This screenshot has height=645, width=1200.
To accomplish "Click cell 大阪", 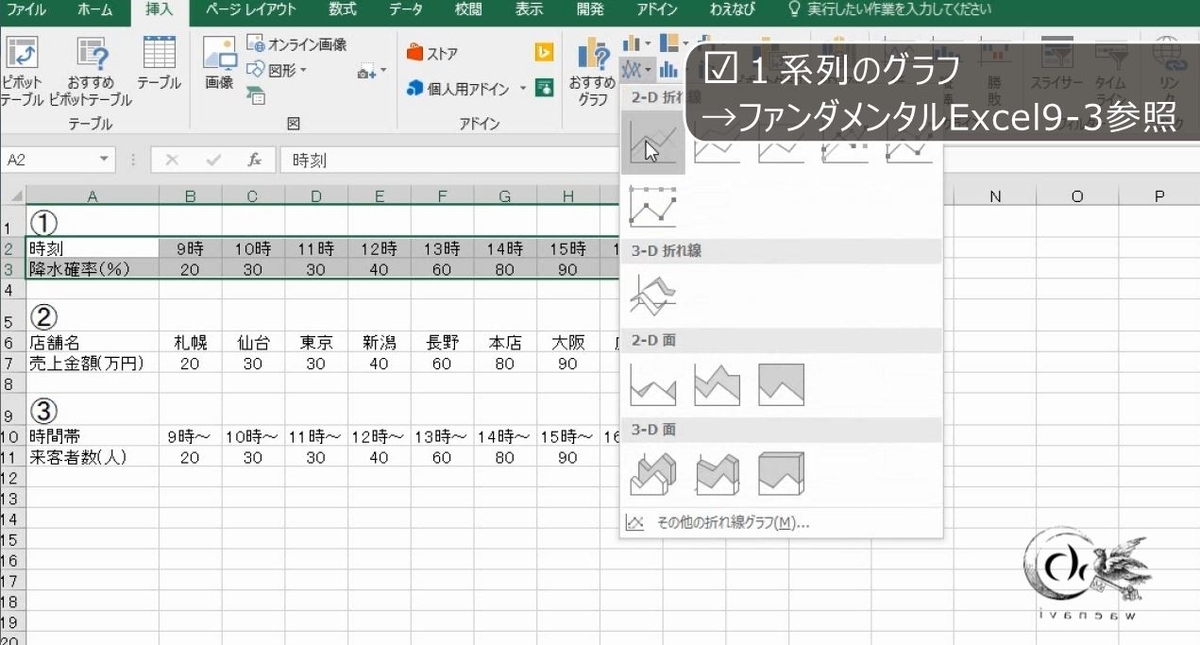I will pyautogui.click(x=568, y=342).
